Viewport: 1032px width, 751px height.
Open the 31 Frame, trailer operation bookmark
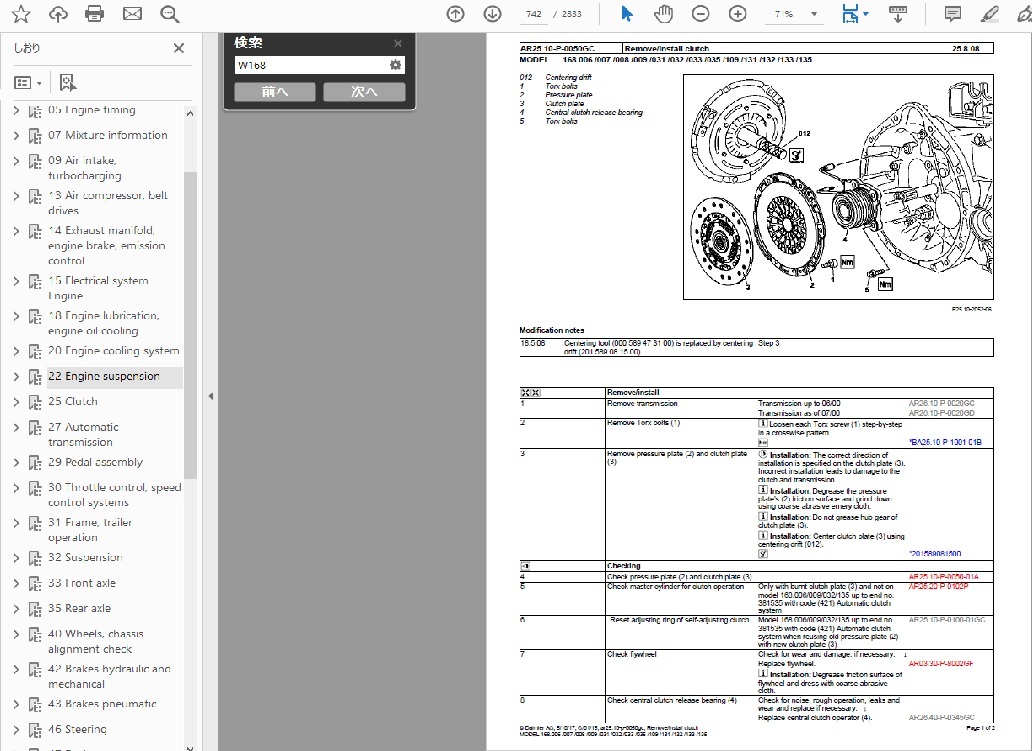(x=90, y=530)
